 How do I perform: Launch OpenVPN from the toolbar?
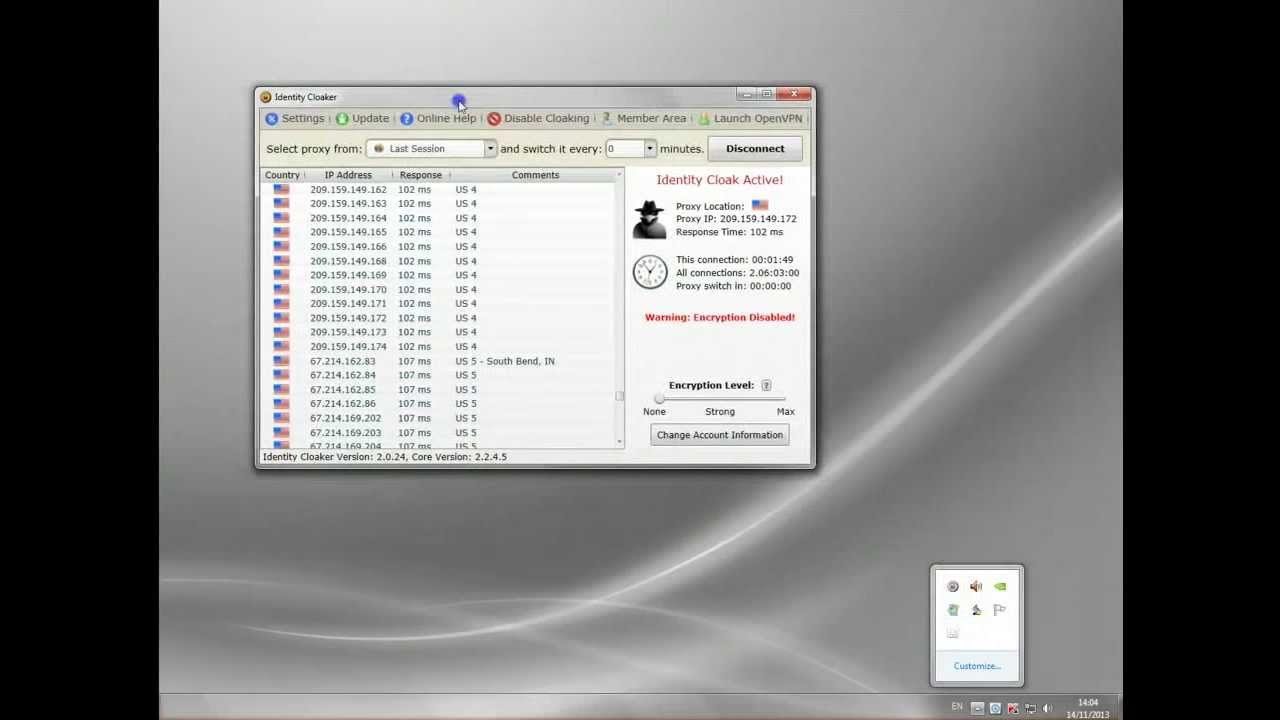pos(750,119)
